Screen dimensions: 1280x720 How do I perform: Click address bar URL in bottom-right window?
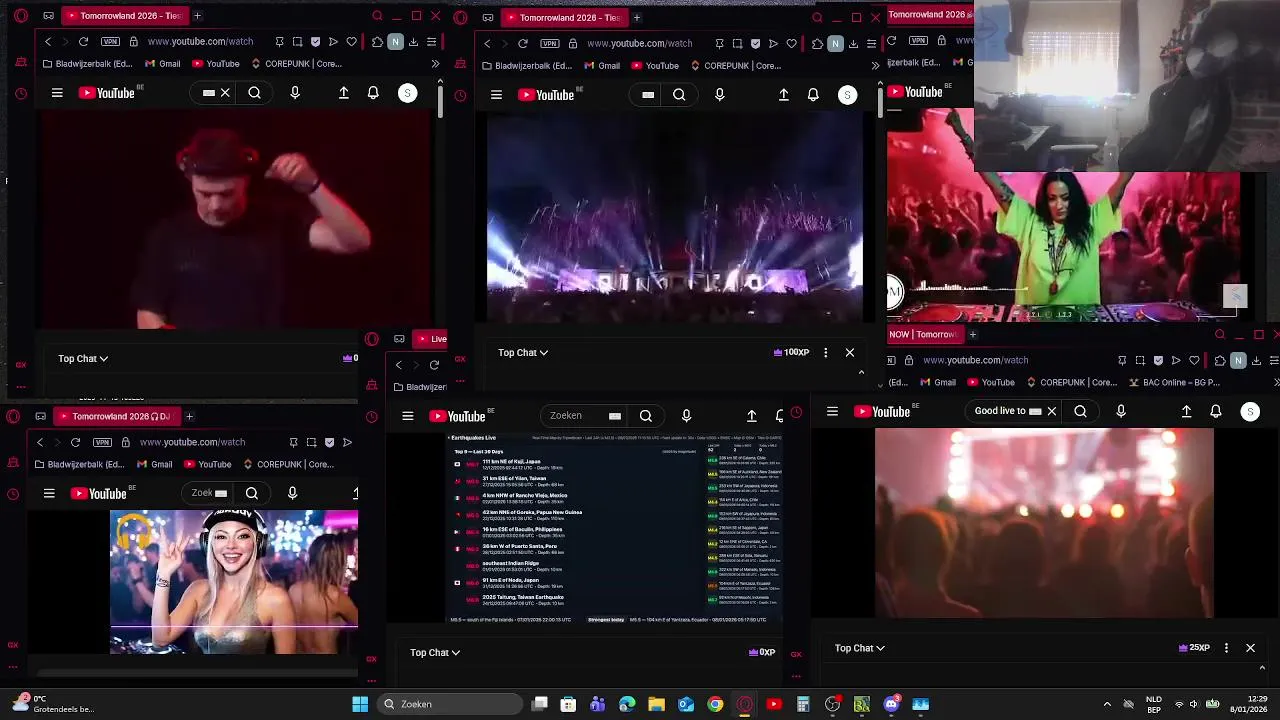pyautogui.click(x=975, y=360)
